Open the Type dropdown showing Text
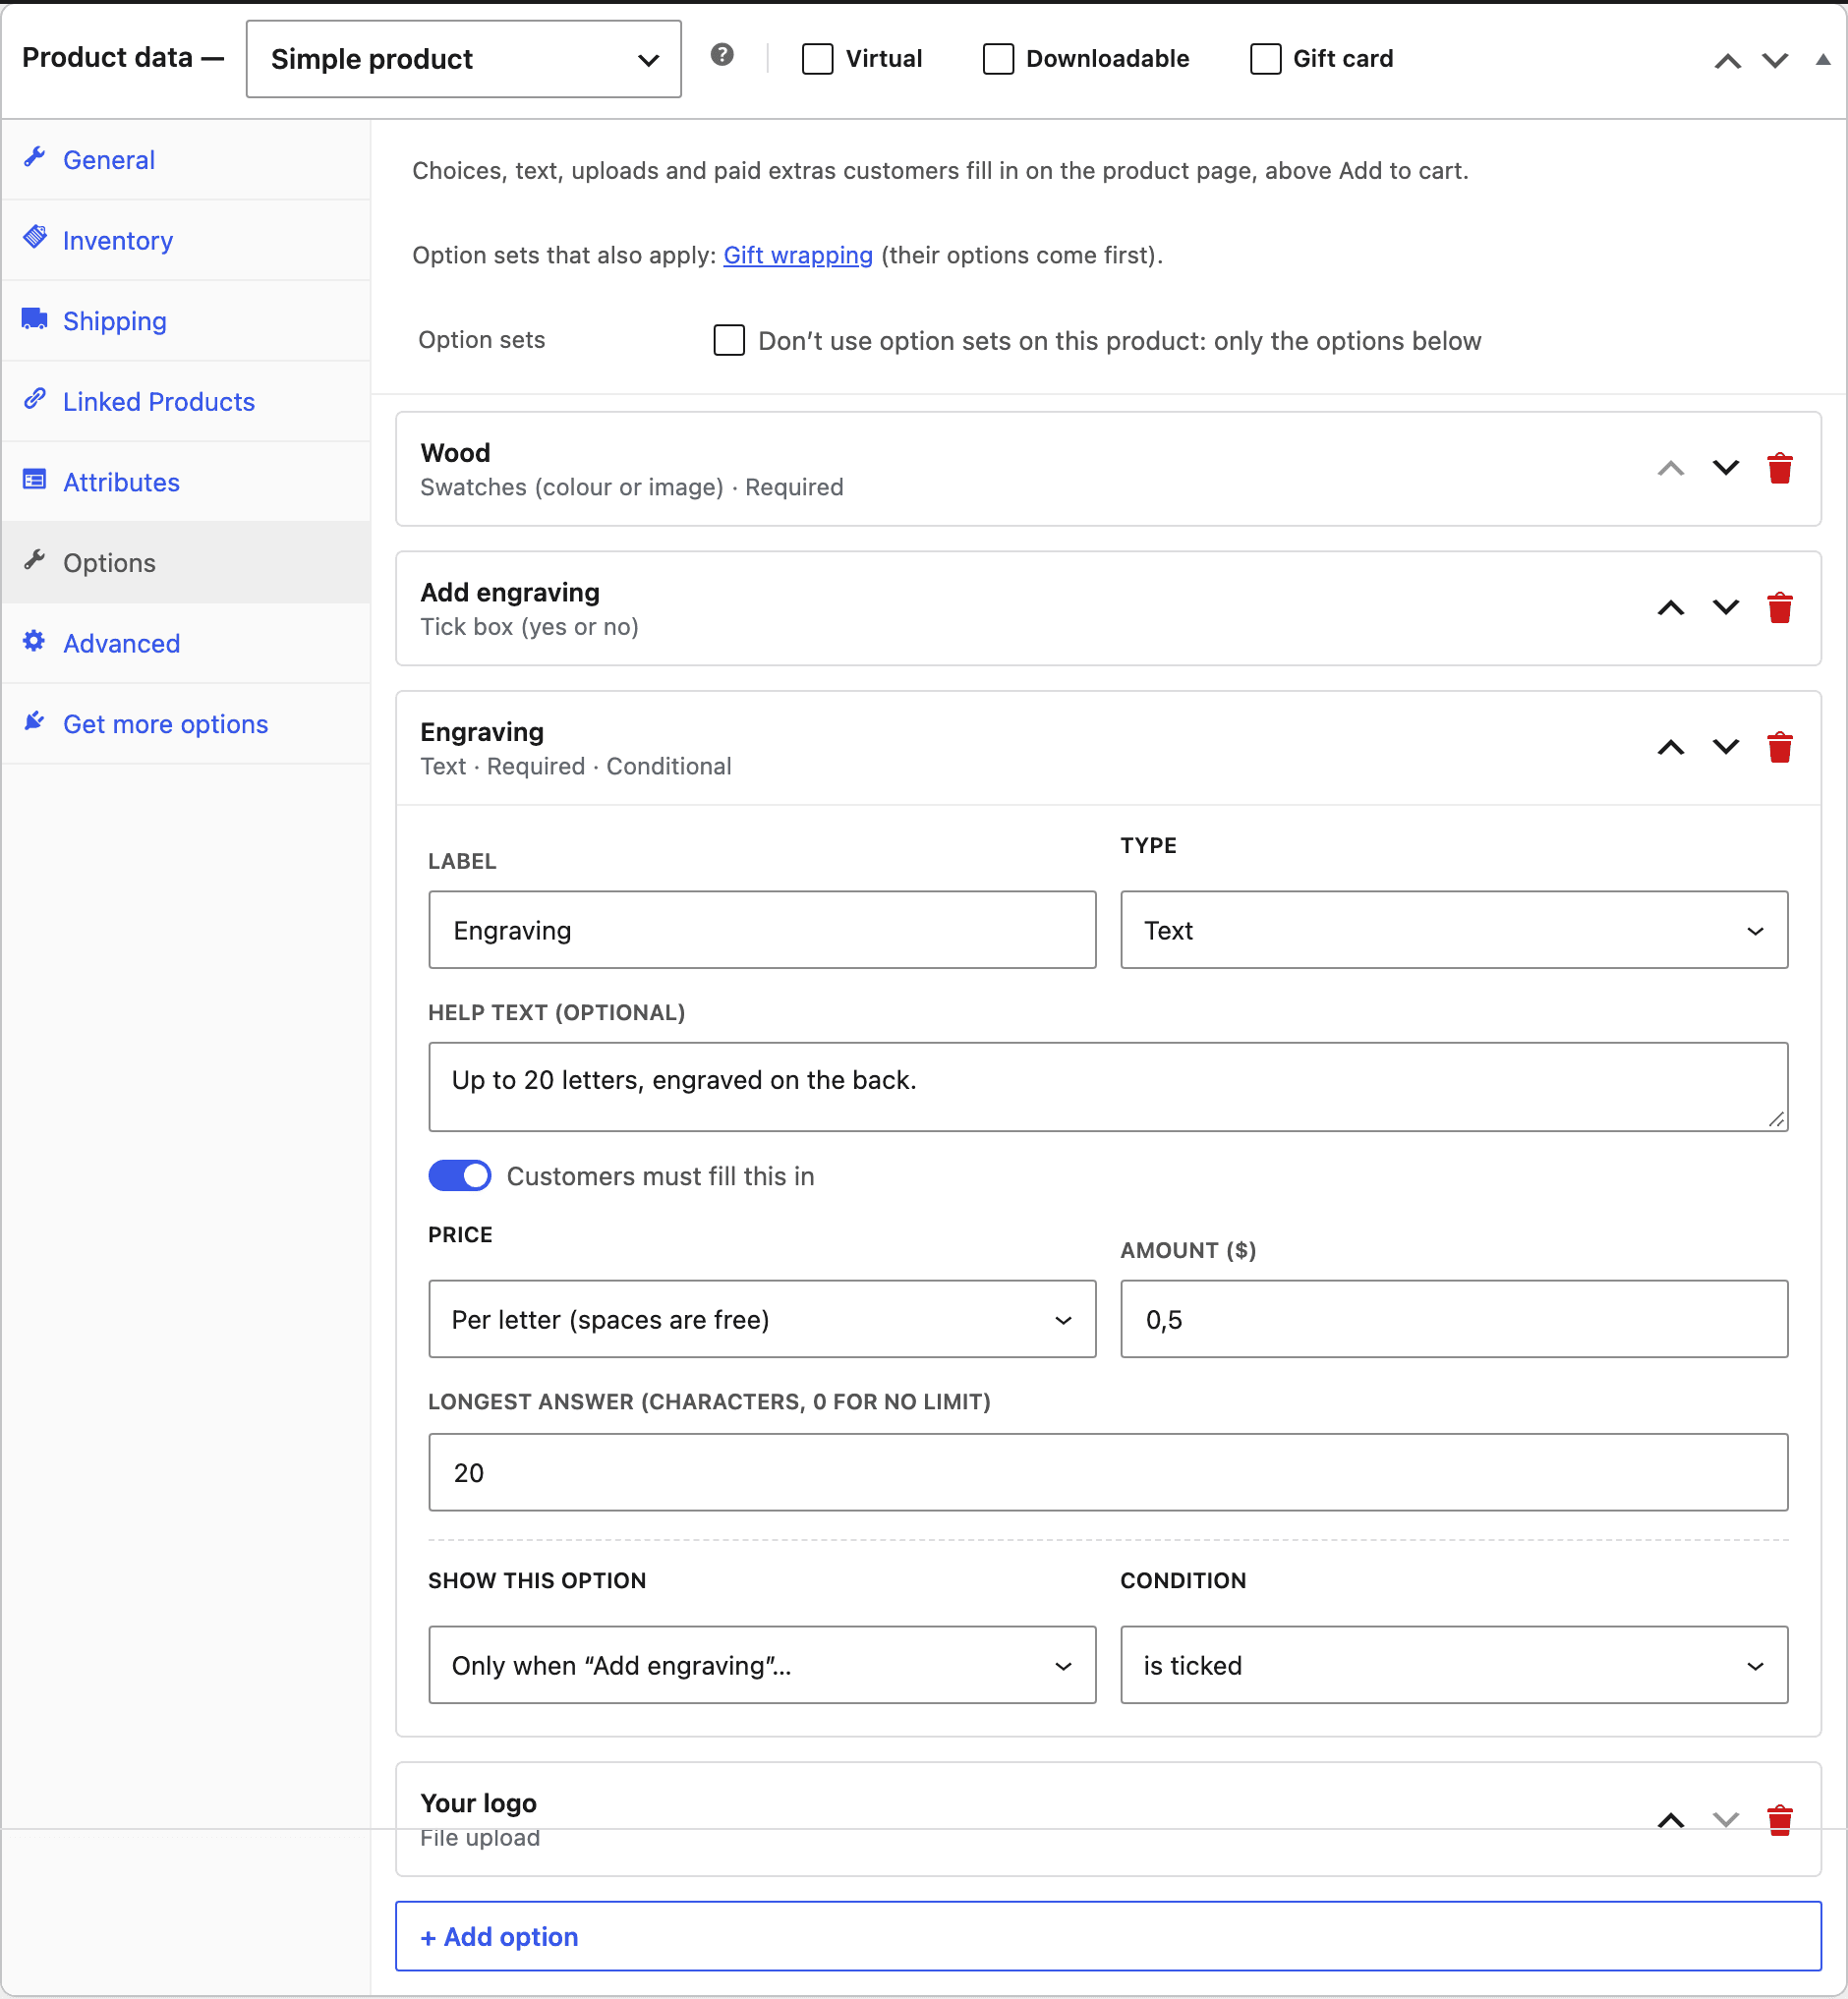 (x=1453, y=930)
